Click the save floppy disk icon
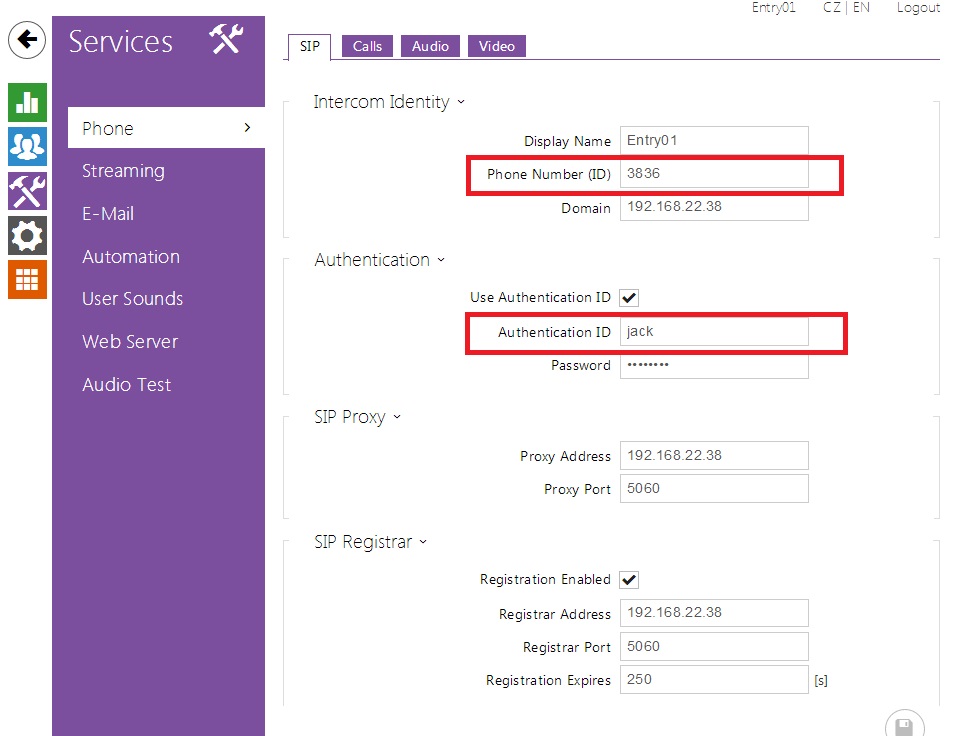Image resolution: width=961 pixels, height=736 pixels. (904, 726)
